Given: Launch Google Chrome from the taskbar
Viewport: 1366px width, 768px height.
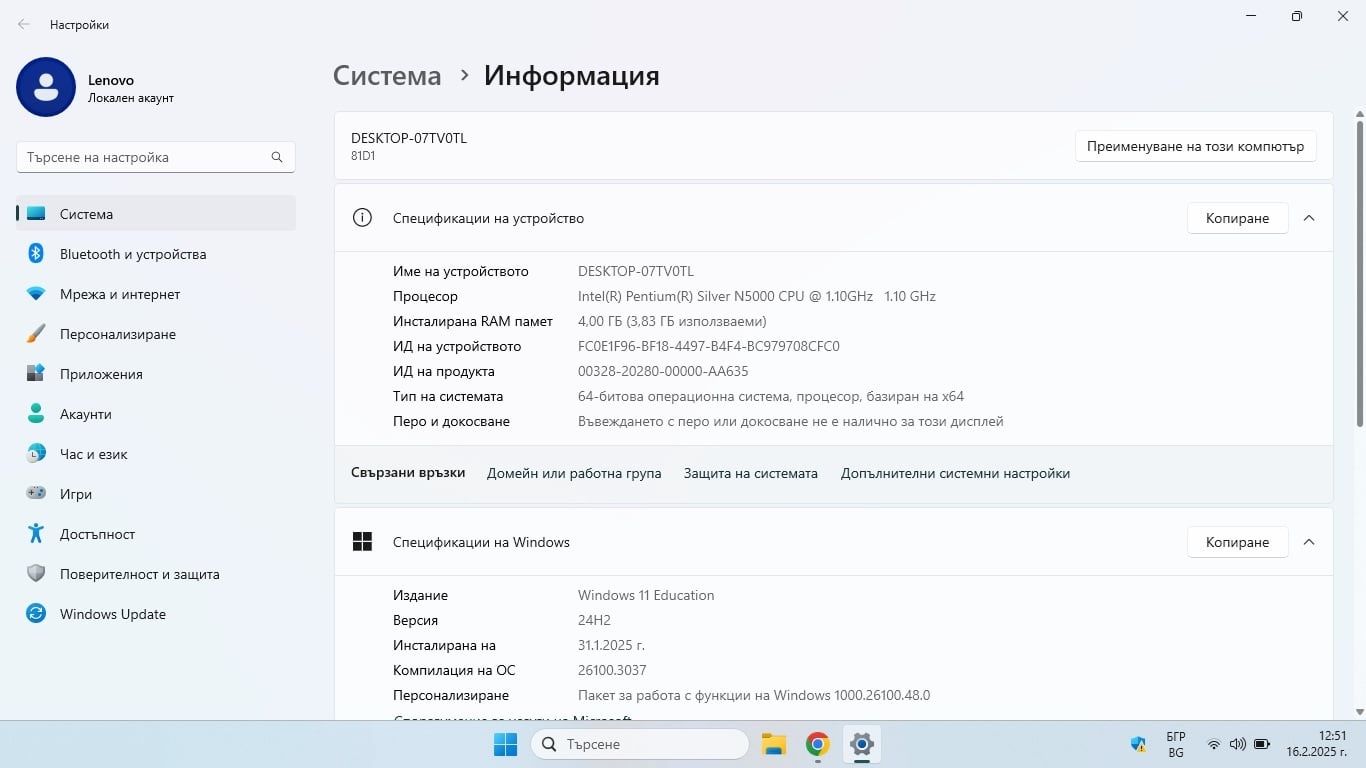Looking at the screenshot, I should (818, 744).
